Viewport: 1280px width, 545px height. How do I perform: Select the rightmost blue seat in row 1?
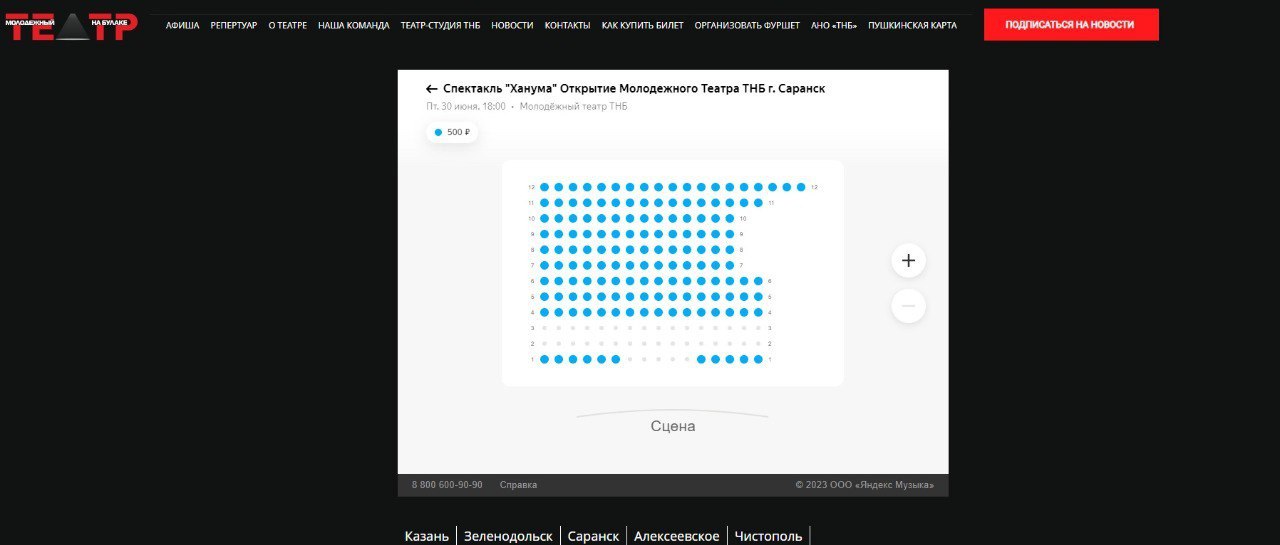[x=758, y=359]
